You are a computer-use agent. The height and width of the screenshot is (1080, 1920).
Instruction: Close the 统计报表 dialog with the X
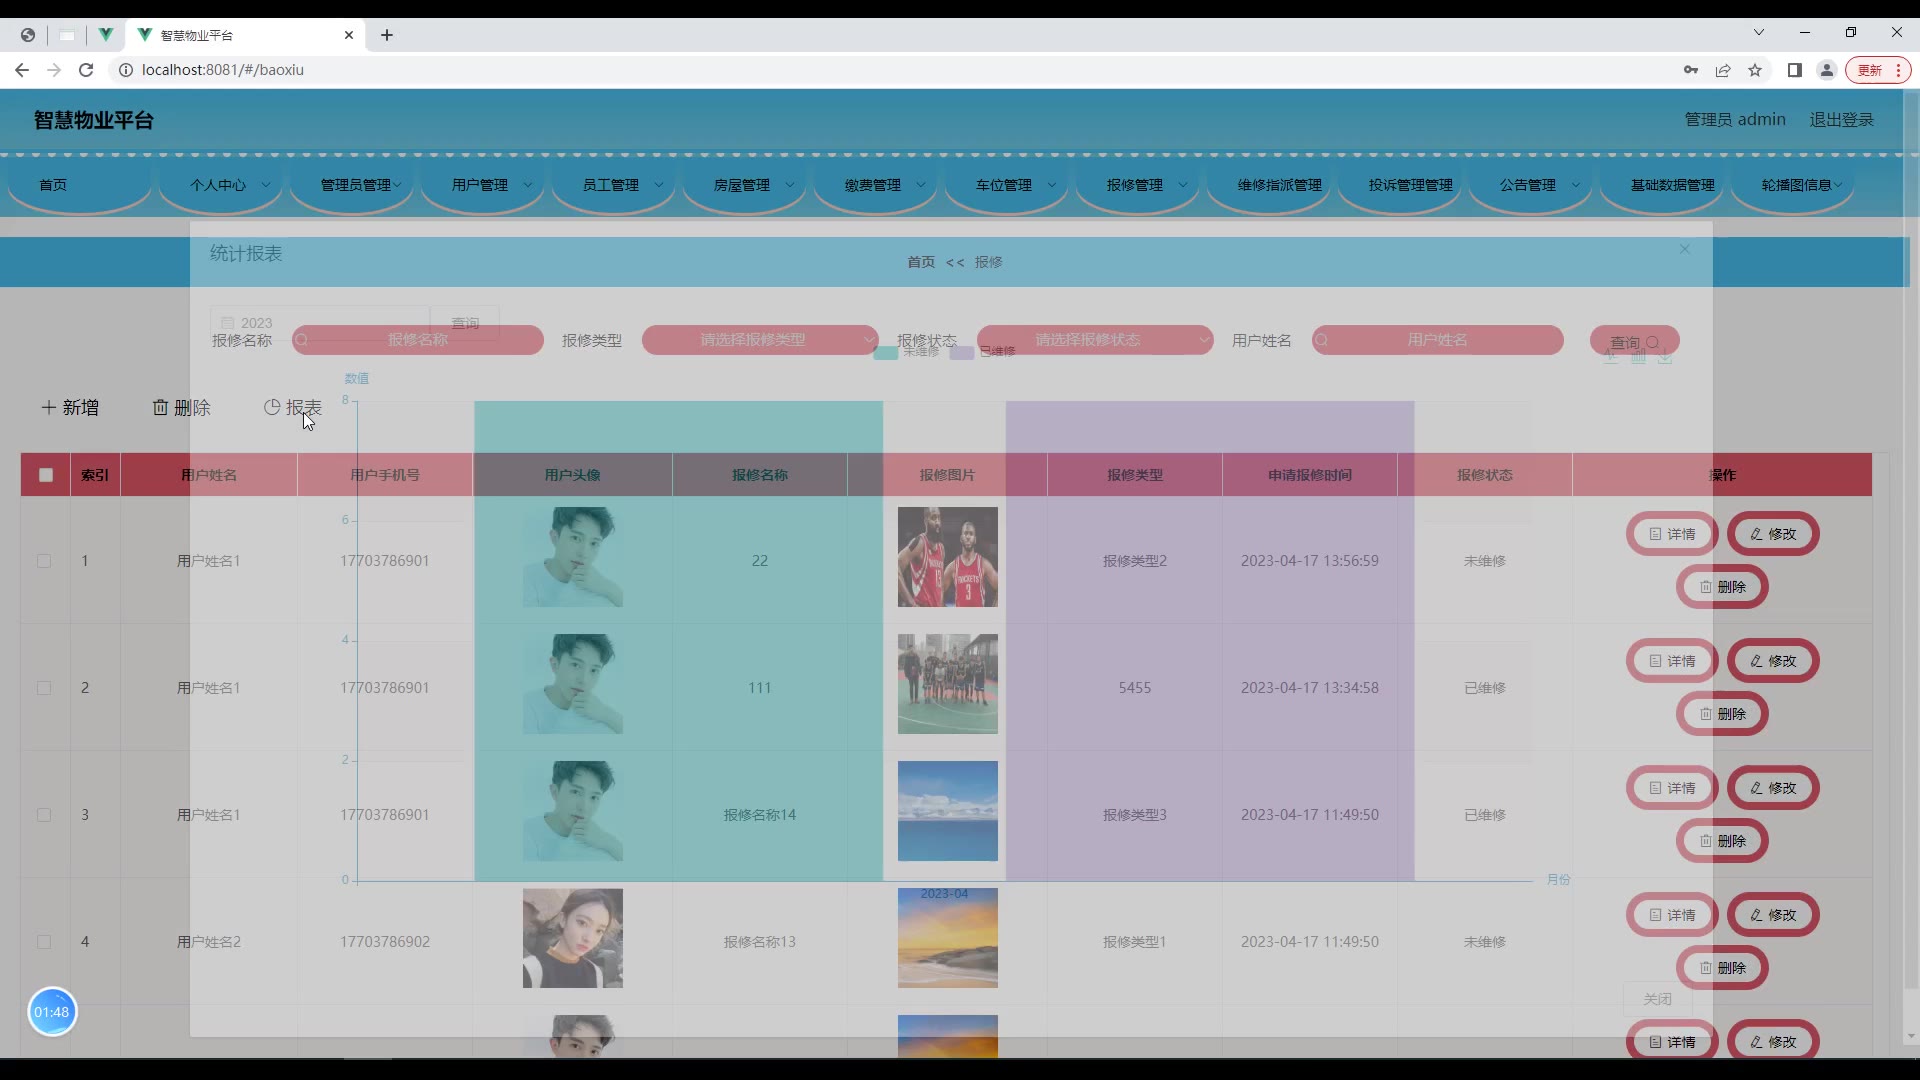point(1685,249)
